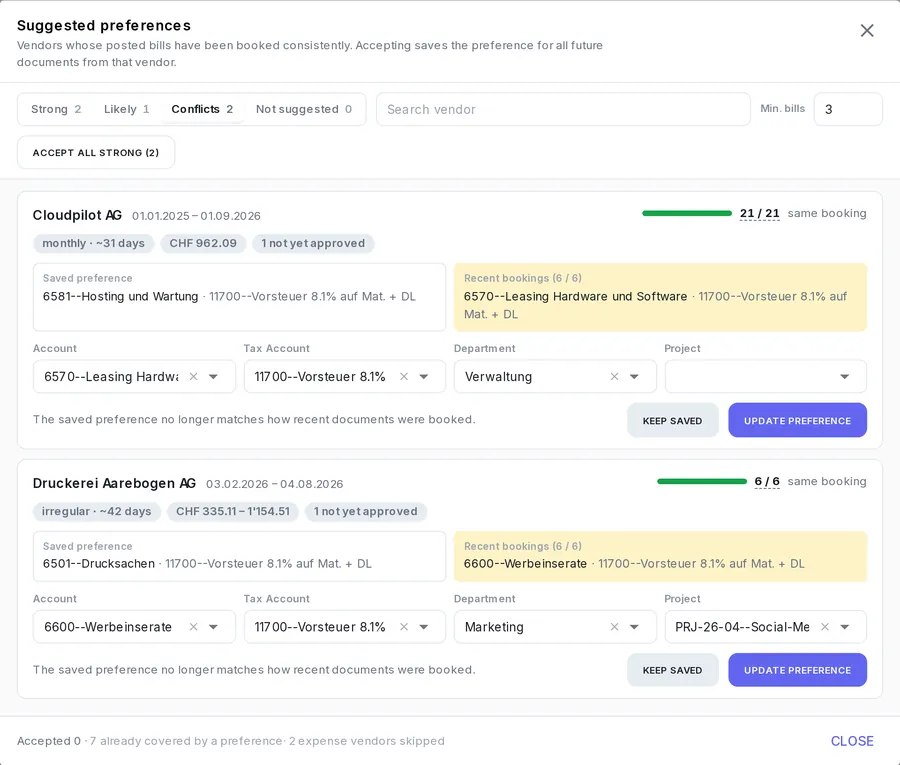This screenshot has height=765, width=900.
Task: Expand Cloudpilot Account dropdown arrow
Action: [x=214, y=376]
